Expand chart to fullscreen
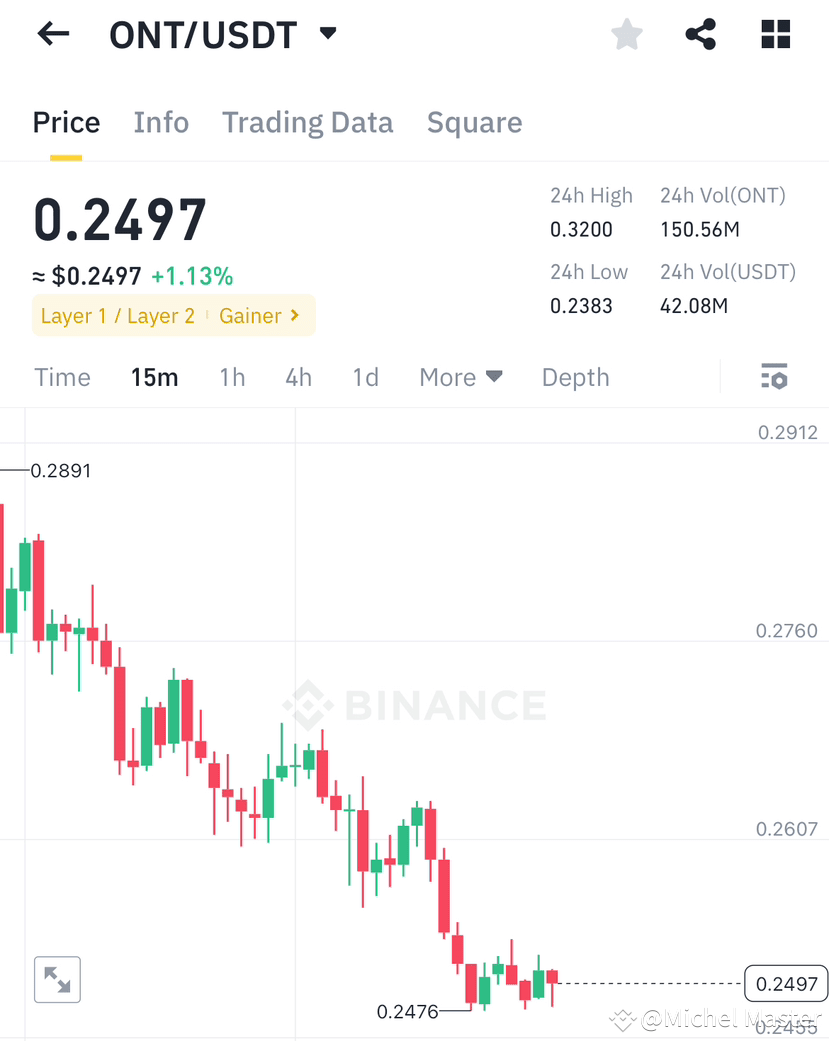The width and height of the screenshot is (829, 1041). pos(57,979)
